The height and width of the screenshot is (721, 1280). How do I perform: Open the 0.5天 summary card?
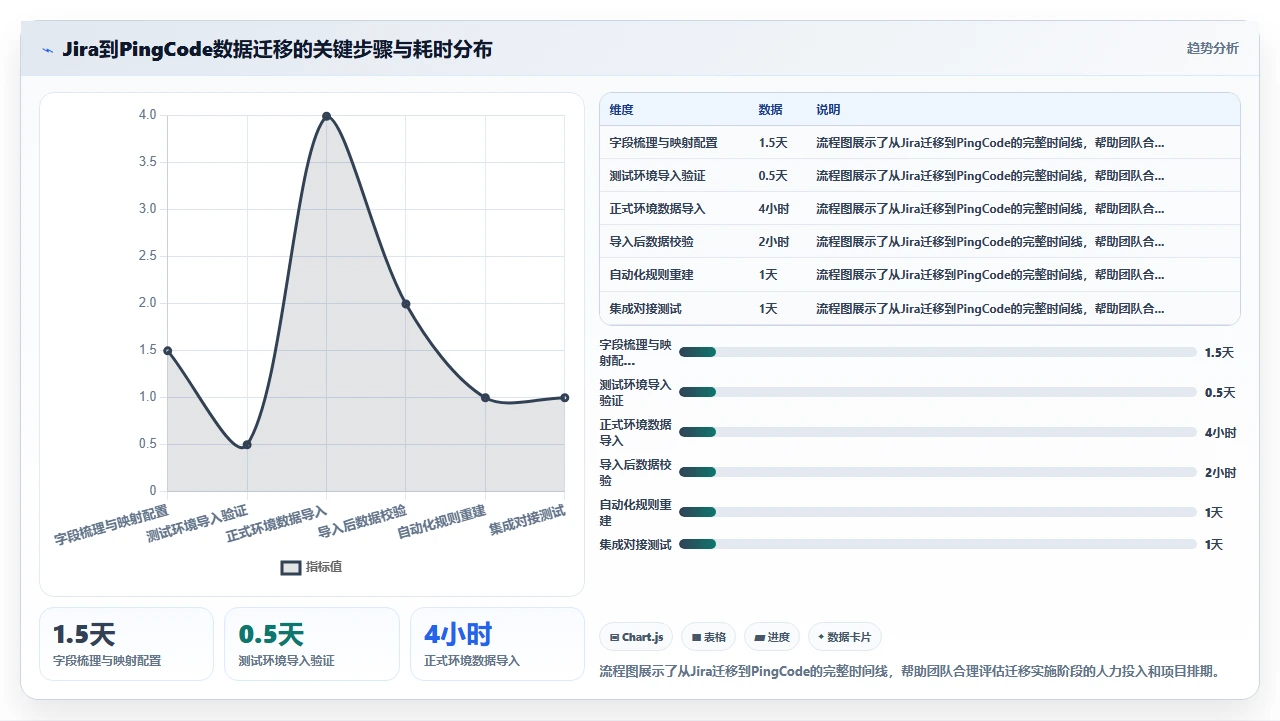(x=312, y=644)
